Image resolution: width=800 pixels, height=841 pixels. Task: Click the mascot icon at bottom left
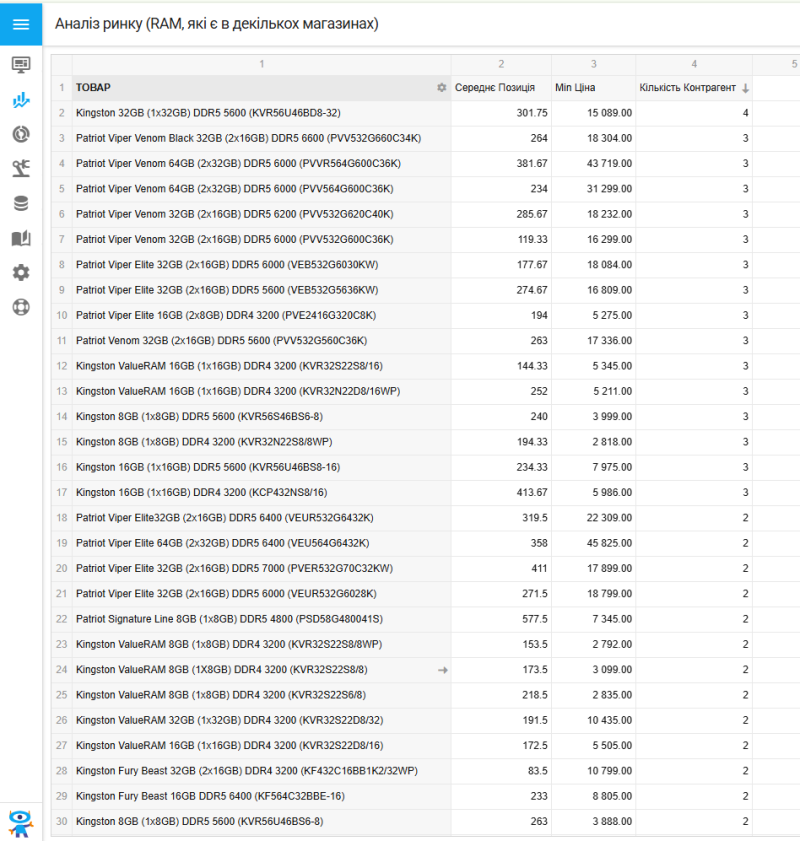[x=20, y=821]
